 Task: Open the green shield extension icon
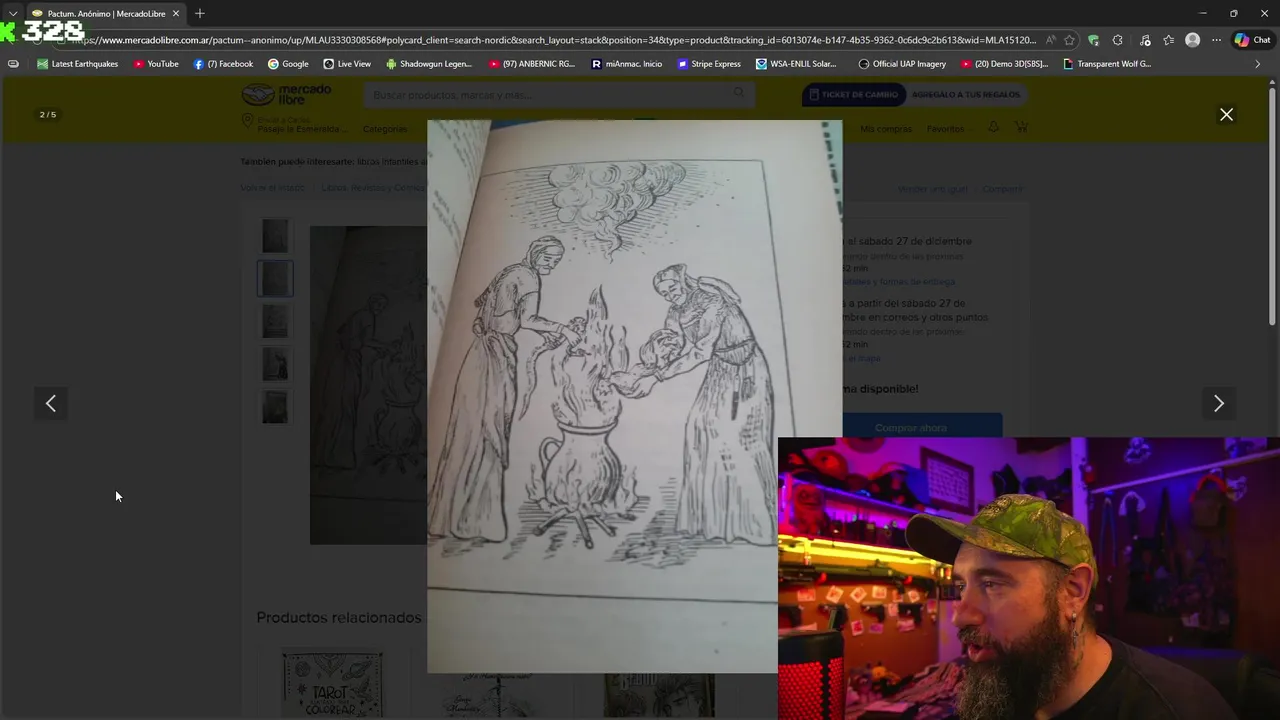click(1093, 40)
